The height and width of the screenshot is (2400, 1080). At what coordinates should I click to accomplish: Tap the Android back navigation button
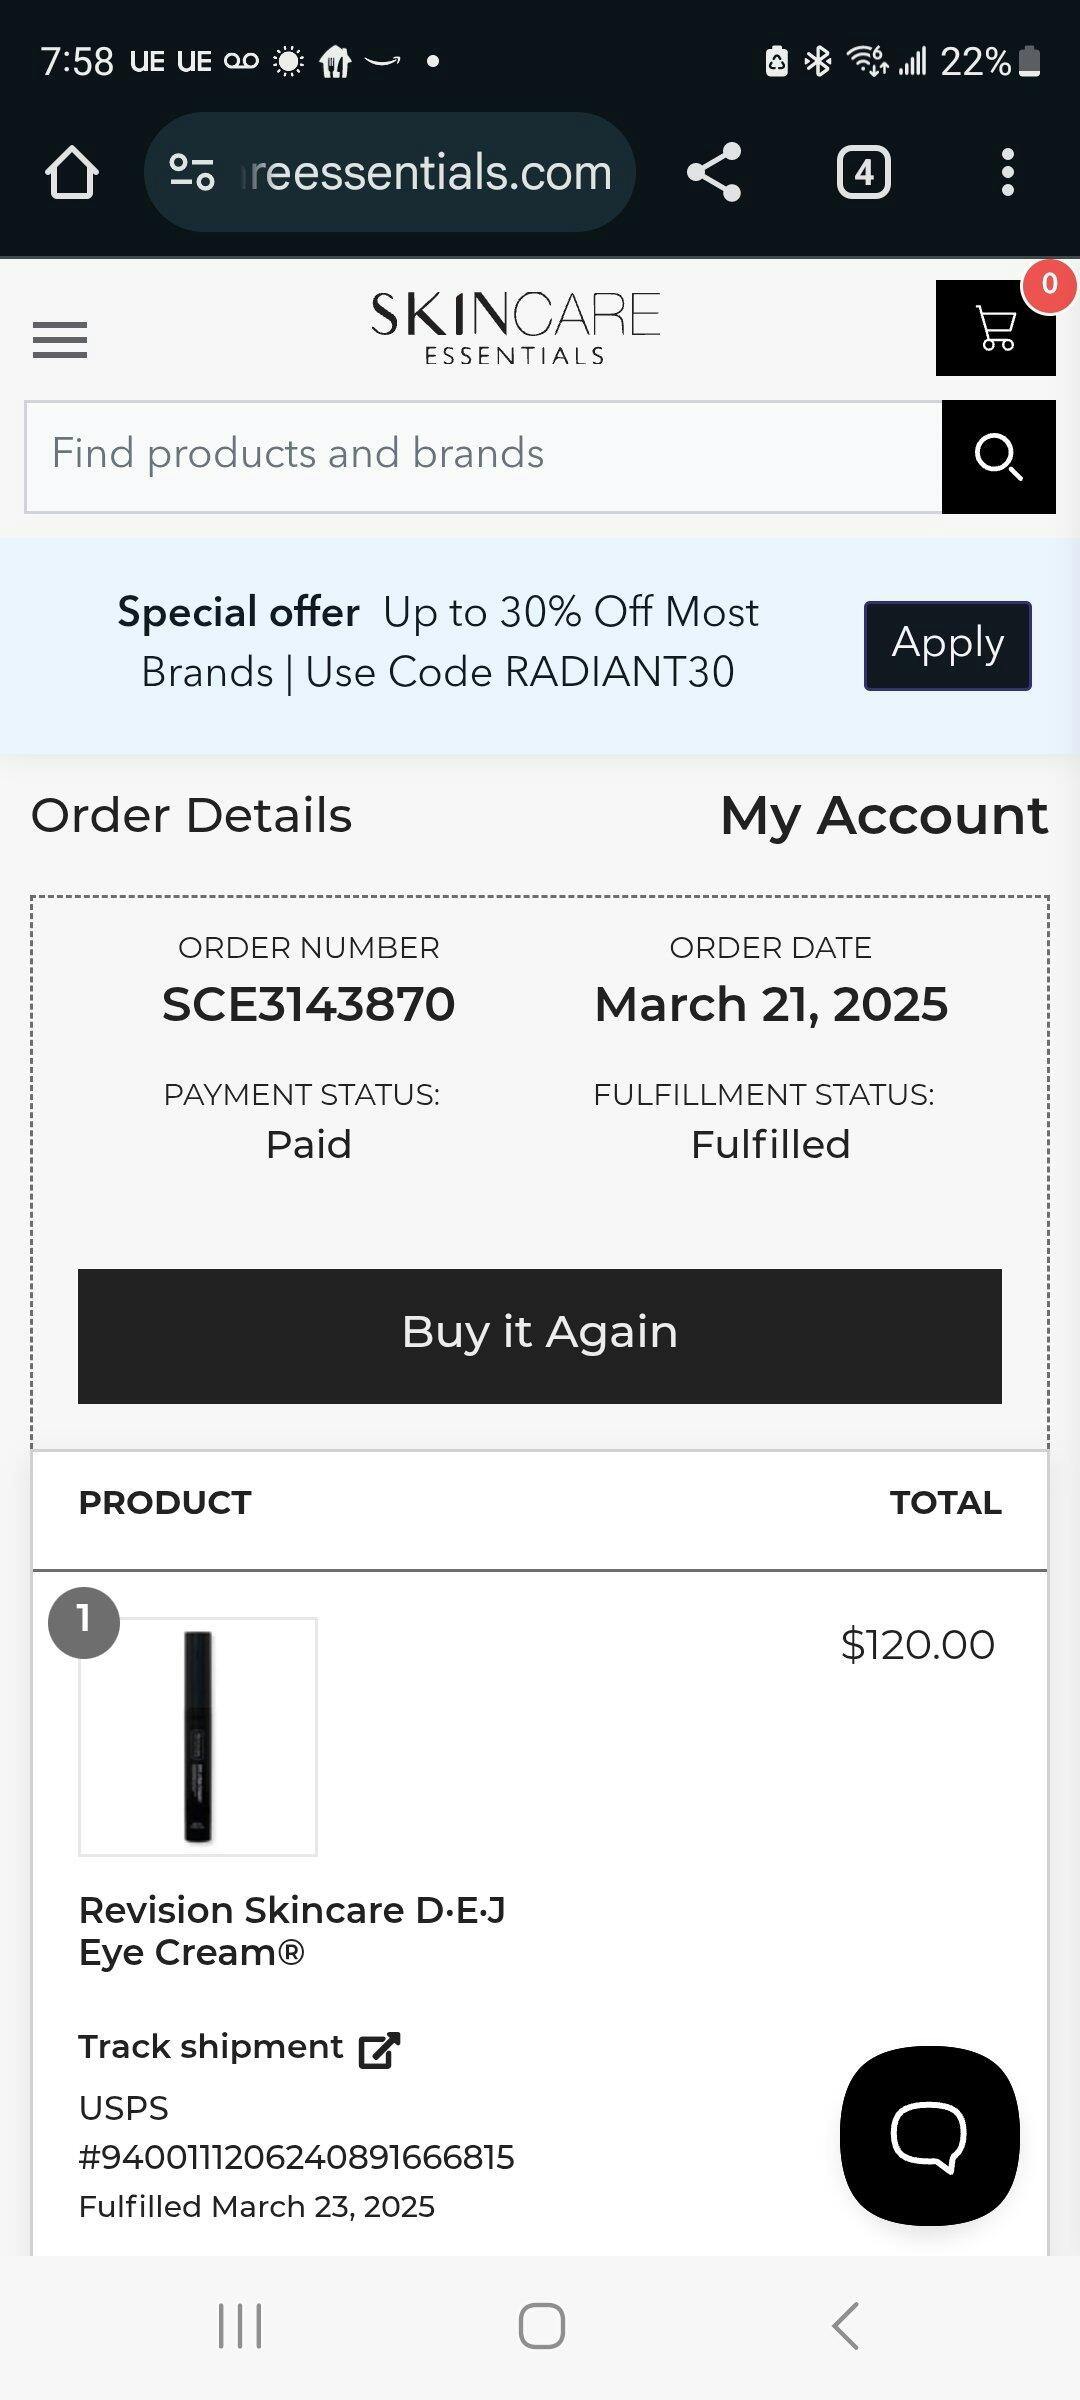pyautogui.click(x=845, y=2325)
